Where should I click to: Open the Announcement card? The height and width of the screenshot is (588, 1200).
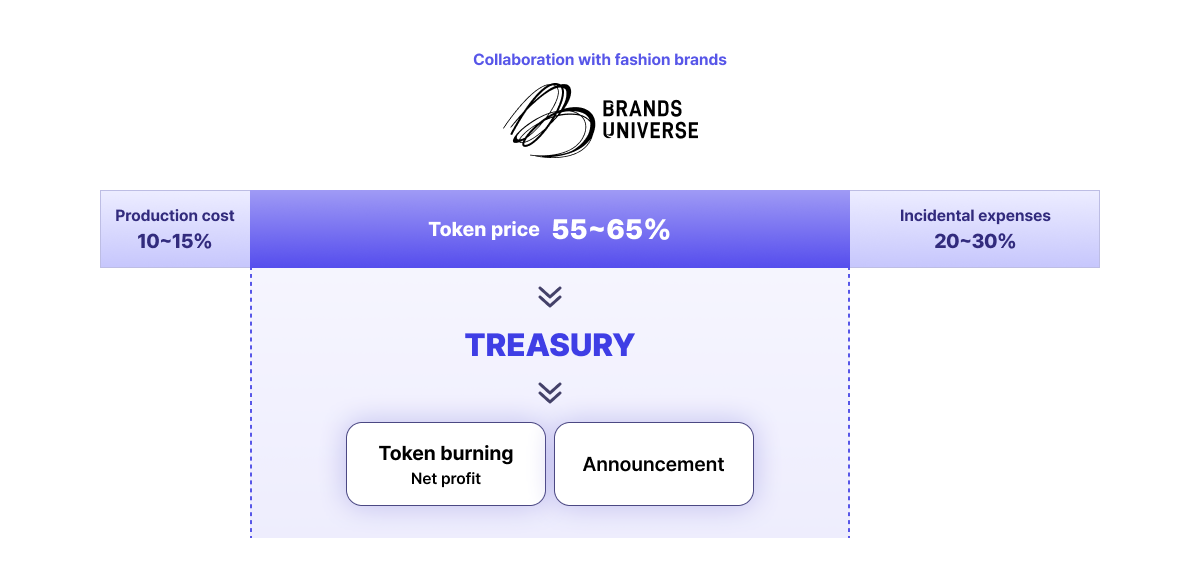[x=654, y=464]
